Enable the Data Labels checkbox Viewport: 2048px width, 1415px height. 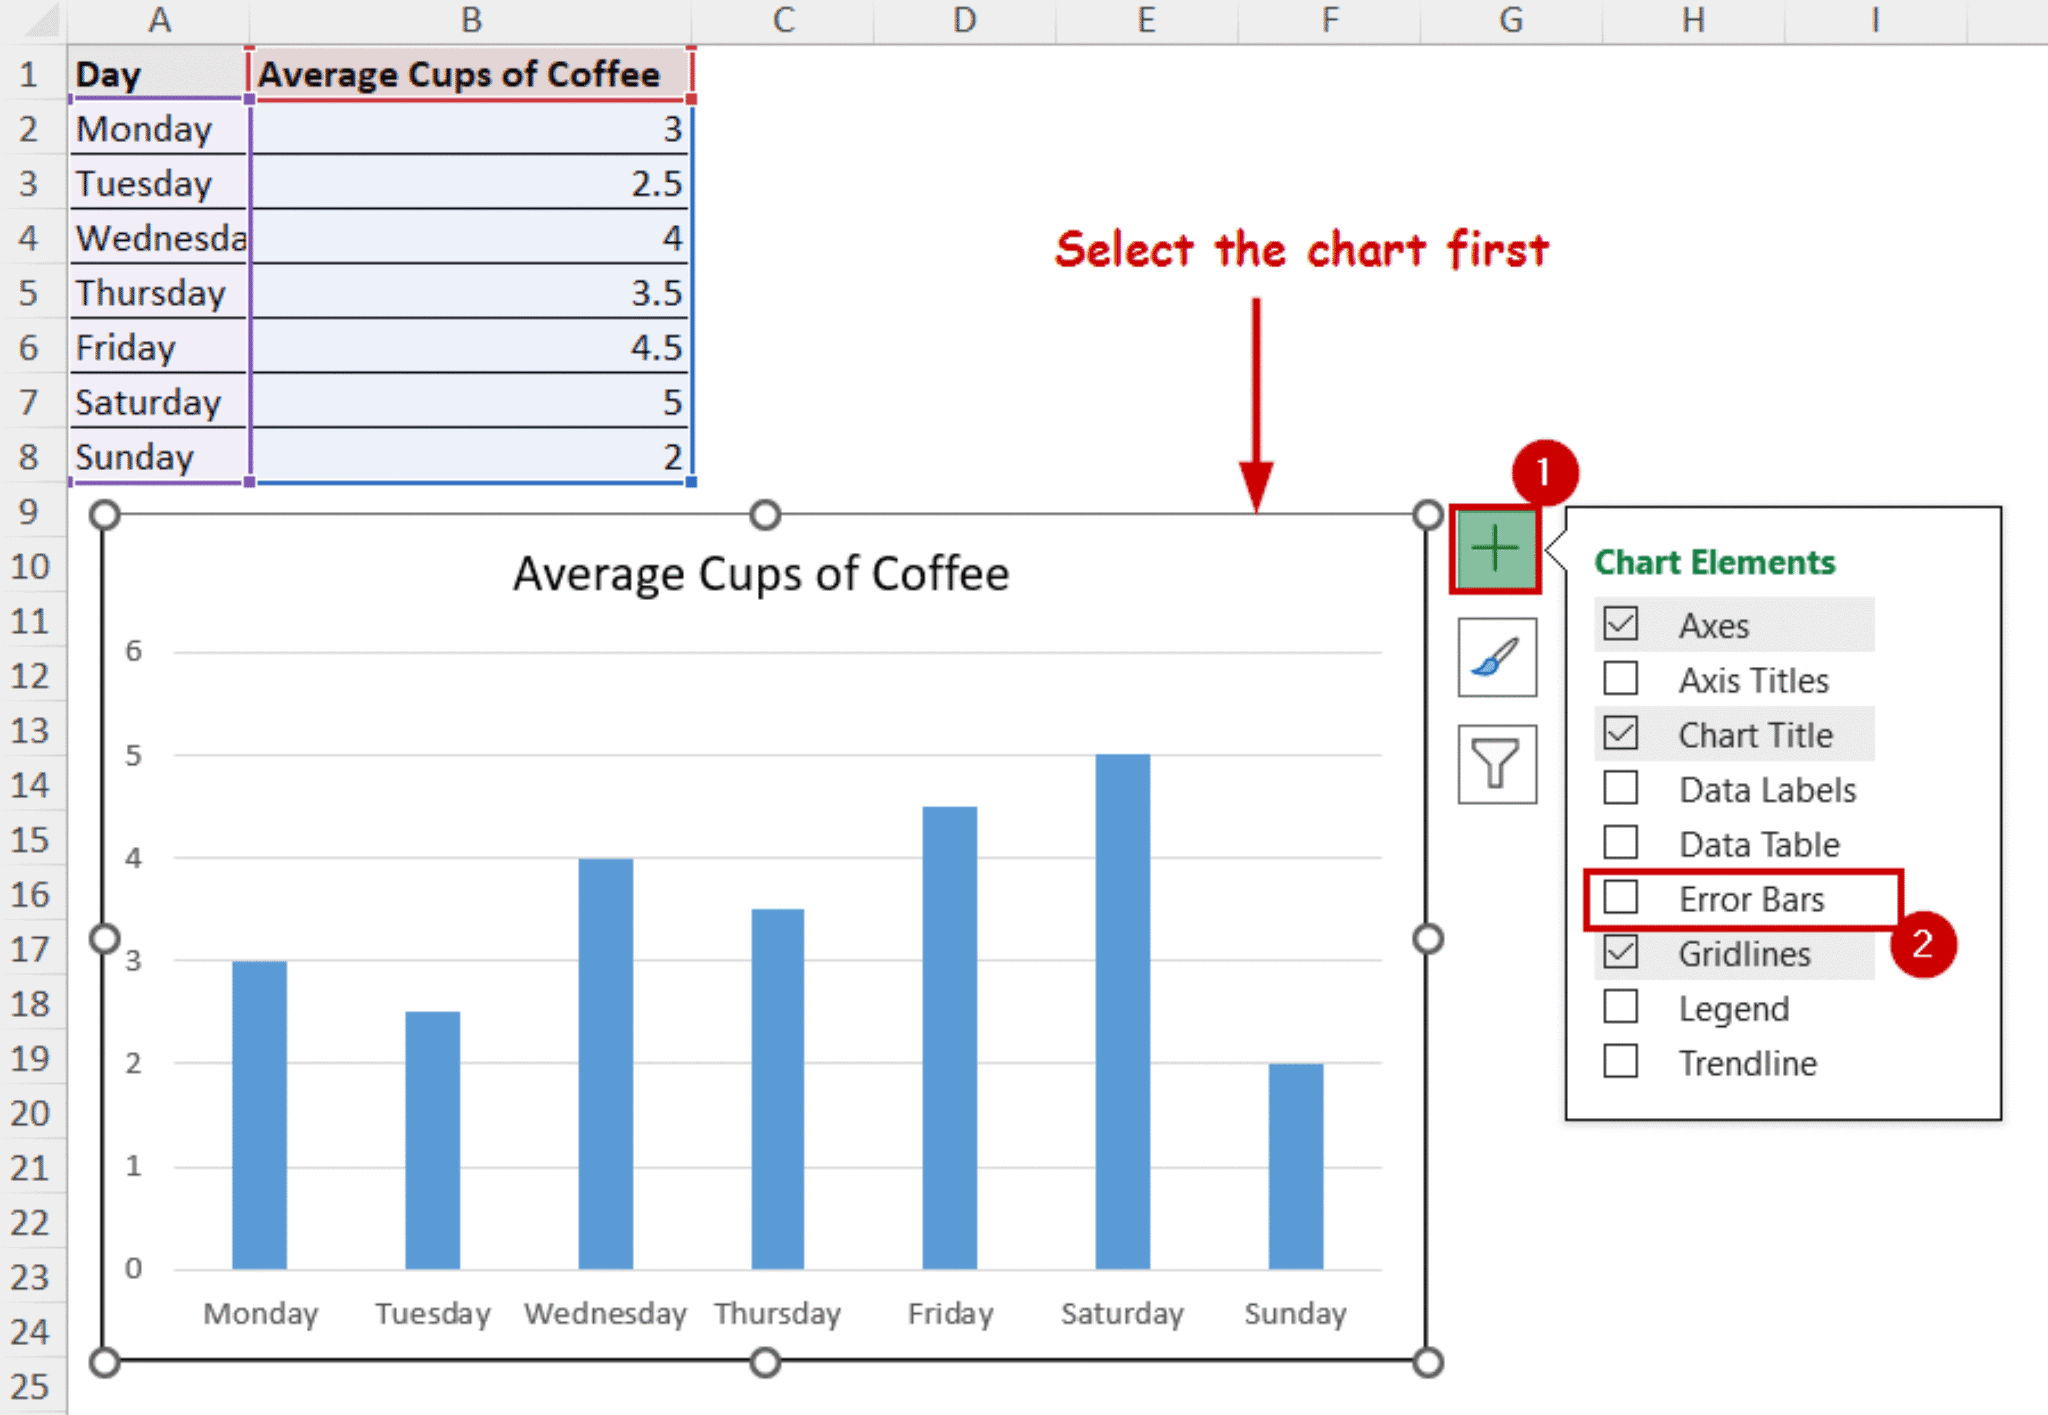point(1620,788)
